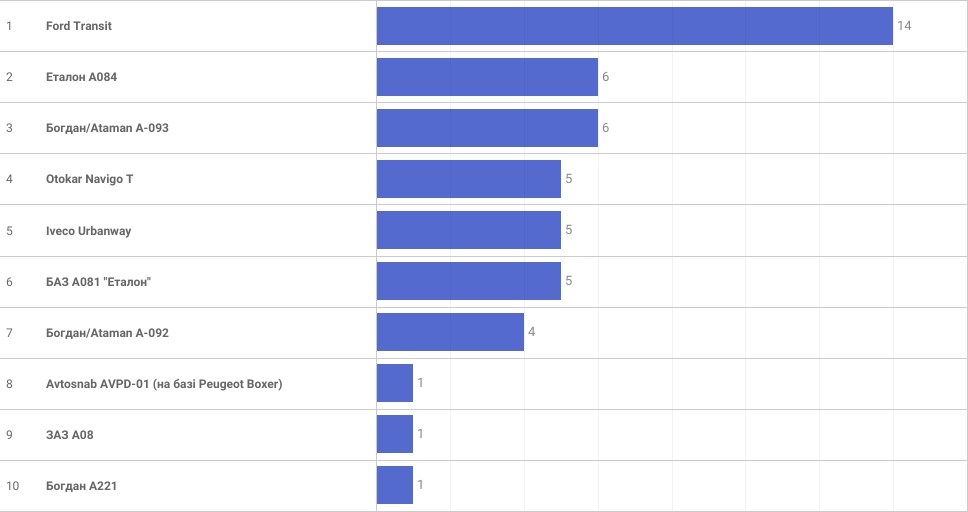Viewport: 968px width, 512px height.
Task: Select the Avtosnab AVPD-01 label text
Action: point(164,384)
